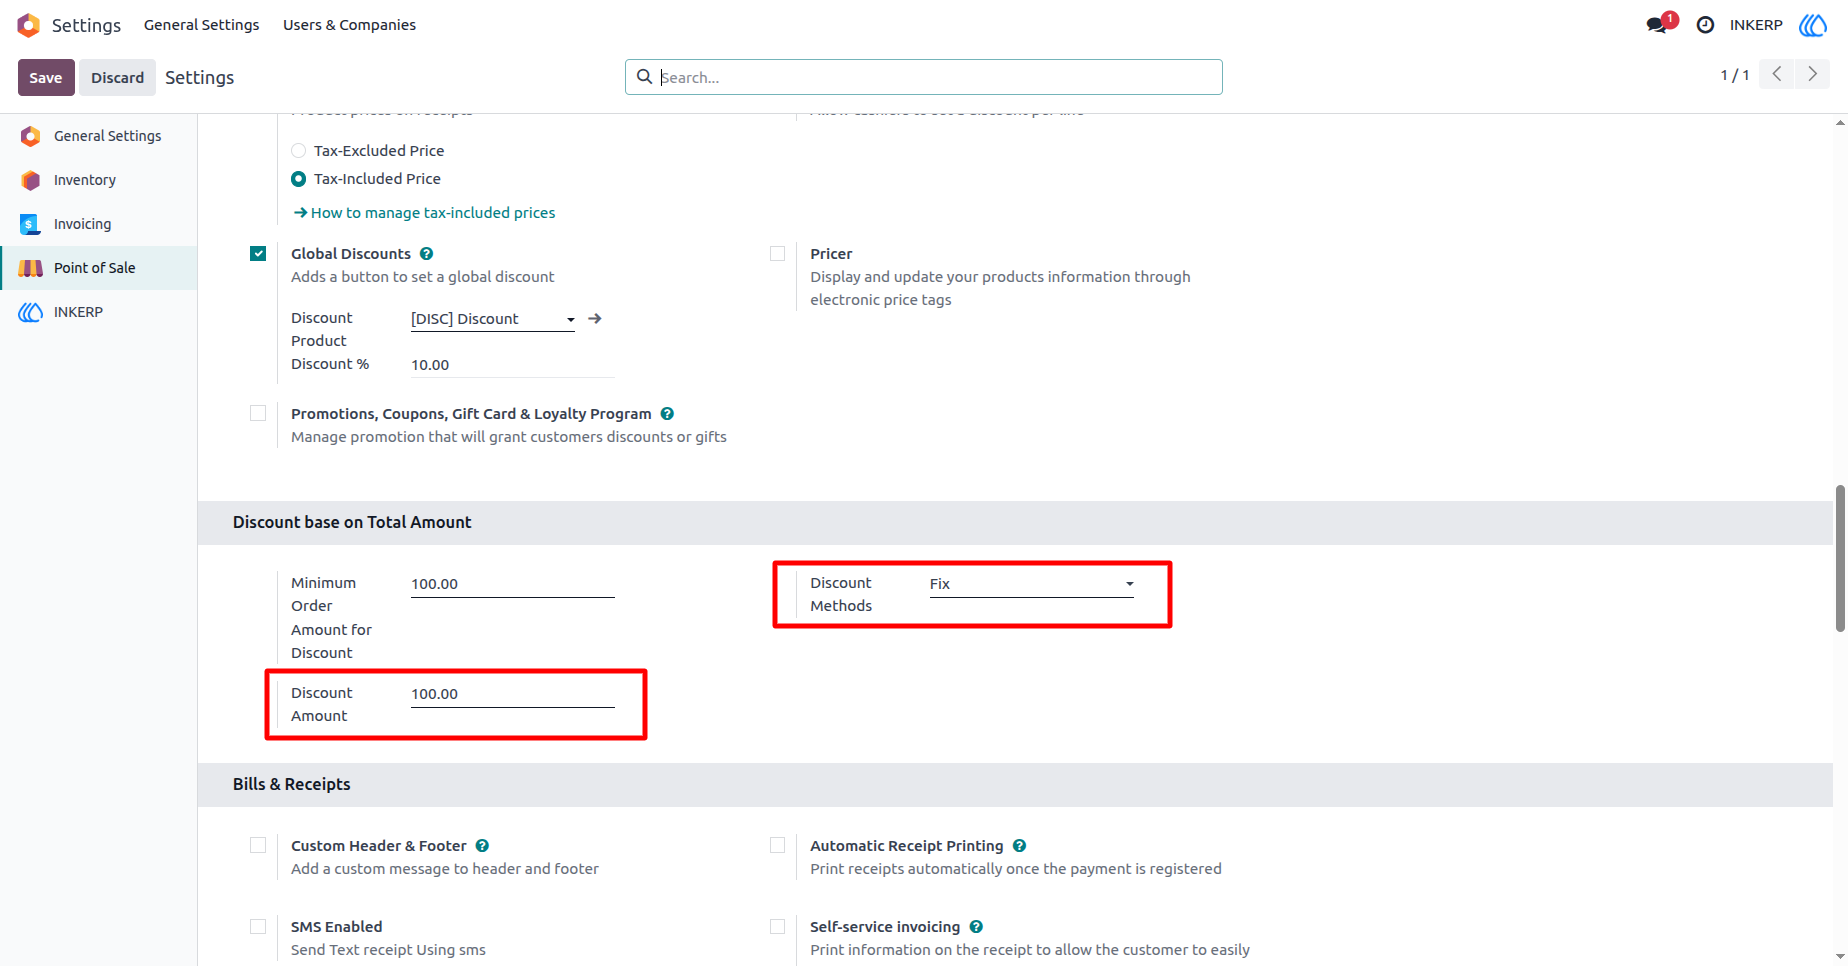The height and width of the screenshot is (966, 1848).
Task: Click the INKERP logo in top bar
Action: tap(1813, 25)
